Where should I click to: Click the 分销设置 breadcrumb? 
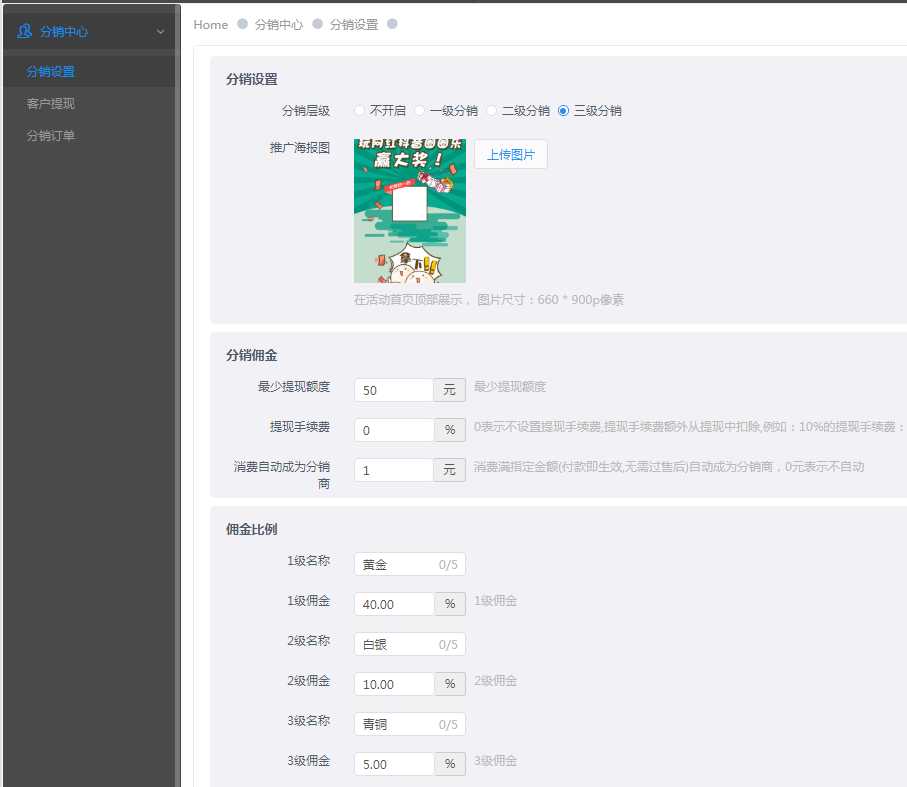tap(353, 24)
